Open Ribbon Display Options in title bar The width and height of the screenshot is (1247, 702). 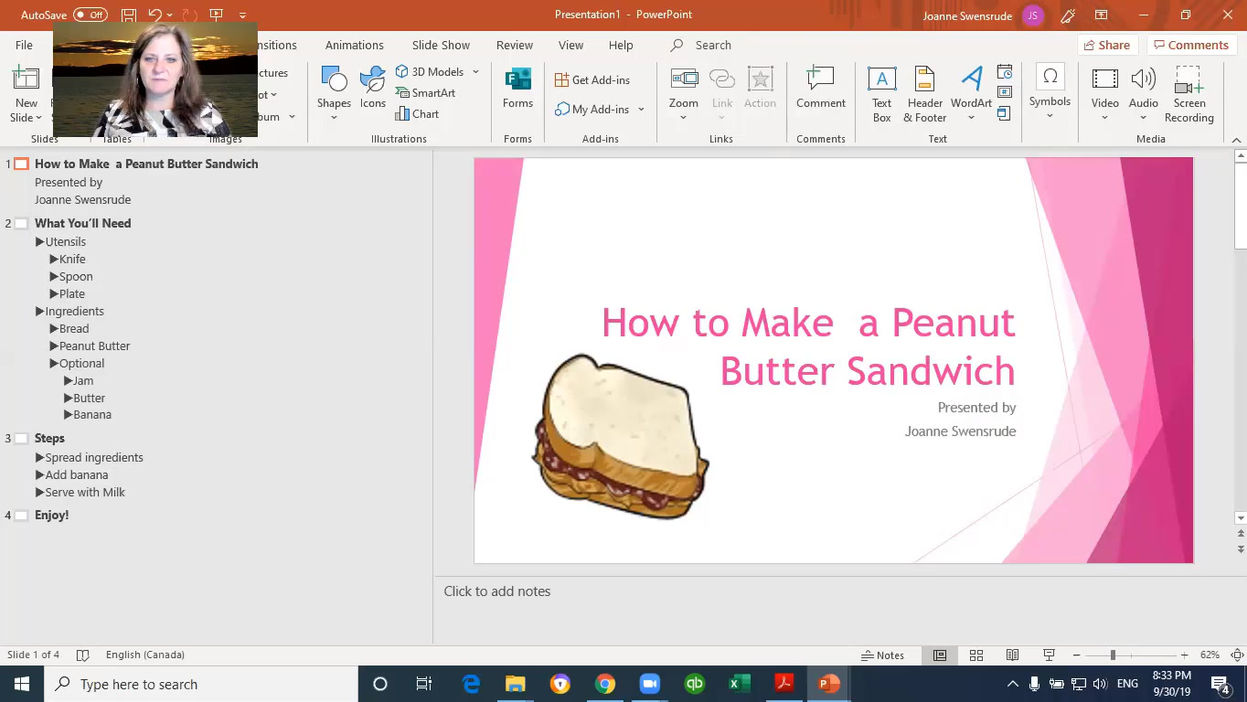pos(1101,15)
